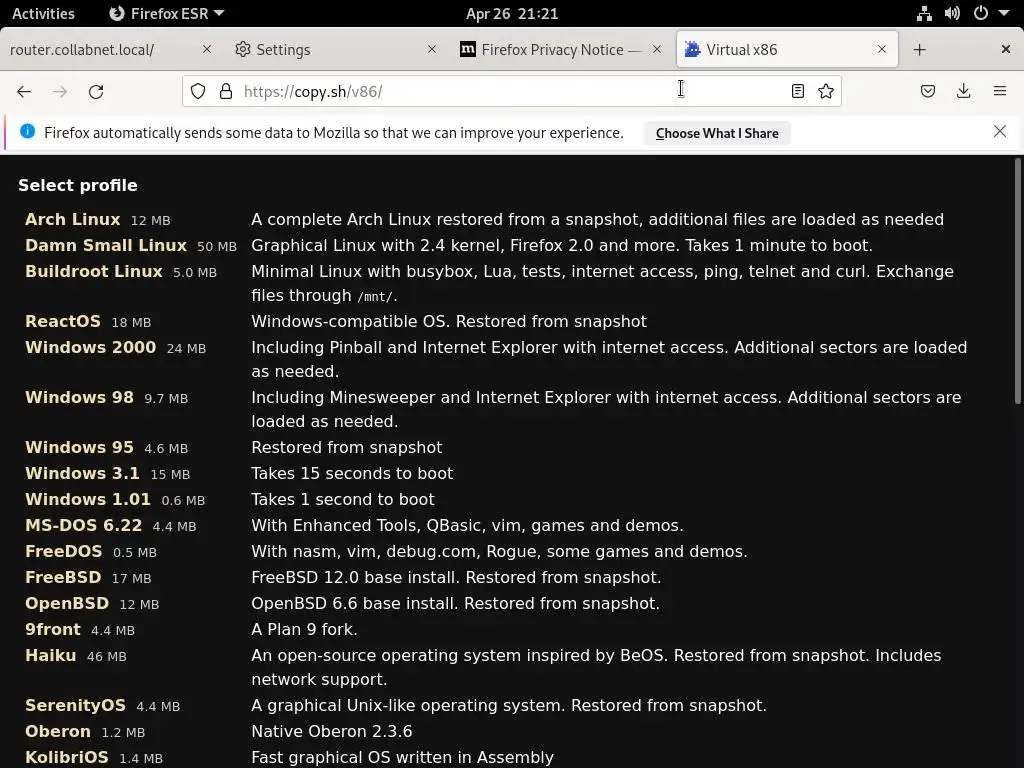Close the Settings tab
This screenshot has height=768, width=1024.
432,49
